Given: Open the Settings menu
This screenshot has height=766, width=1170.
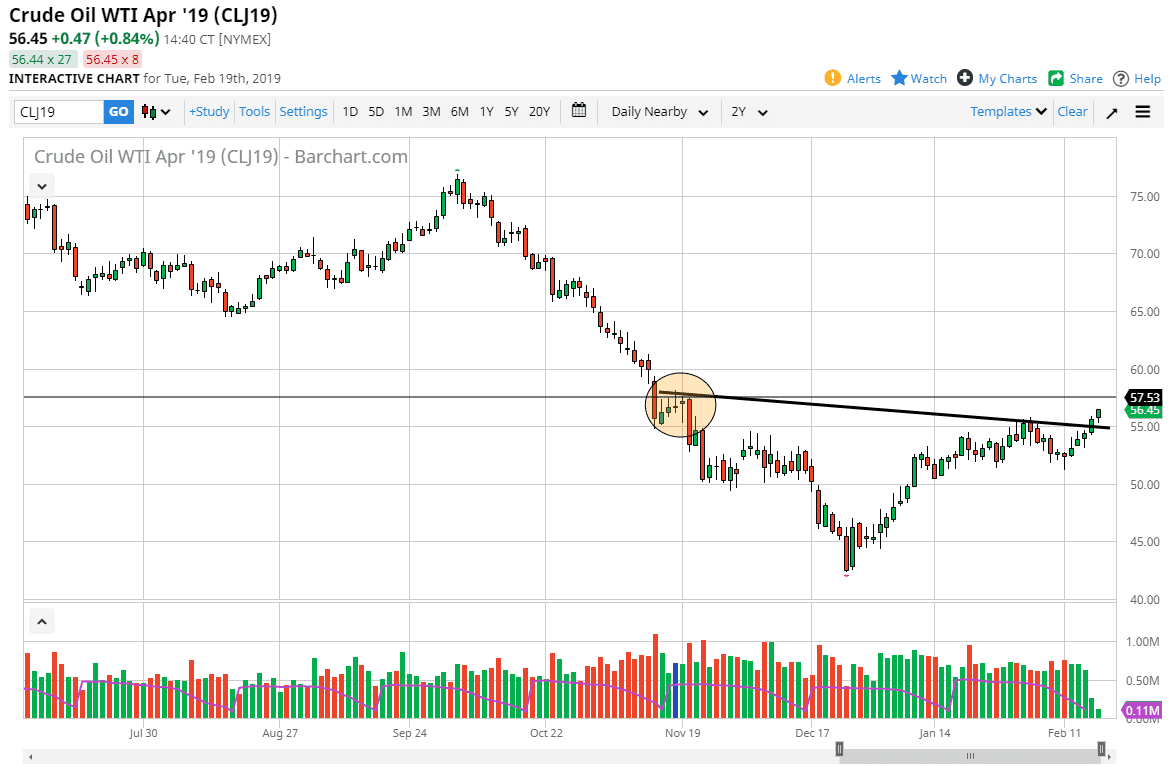Looking at the screenshot, I should tap(303, 111).
